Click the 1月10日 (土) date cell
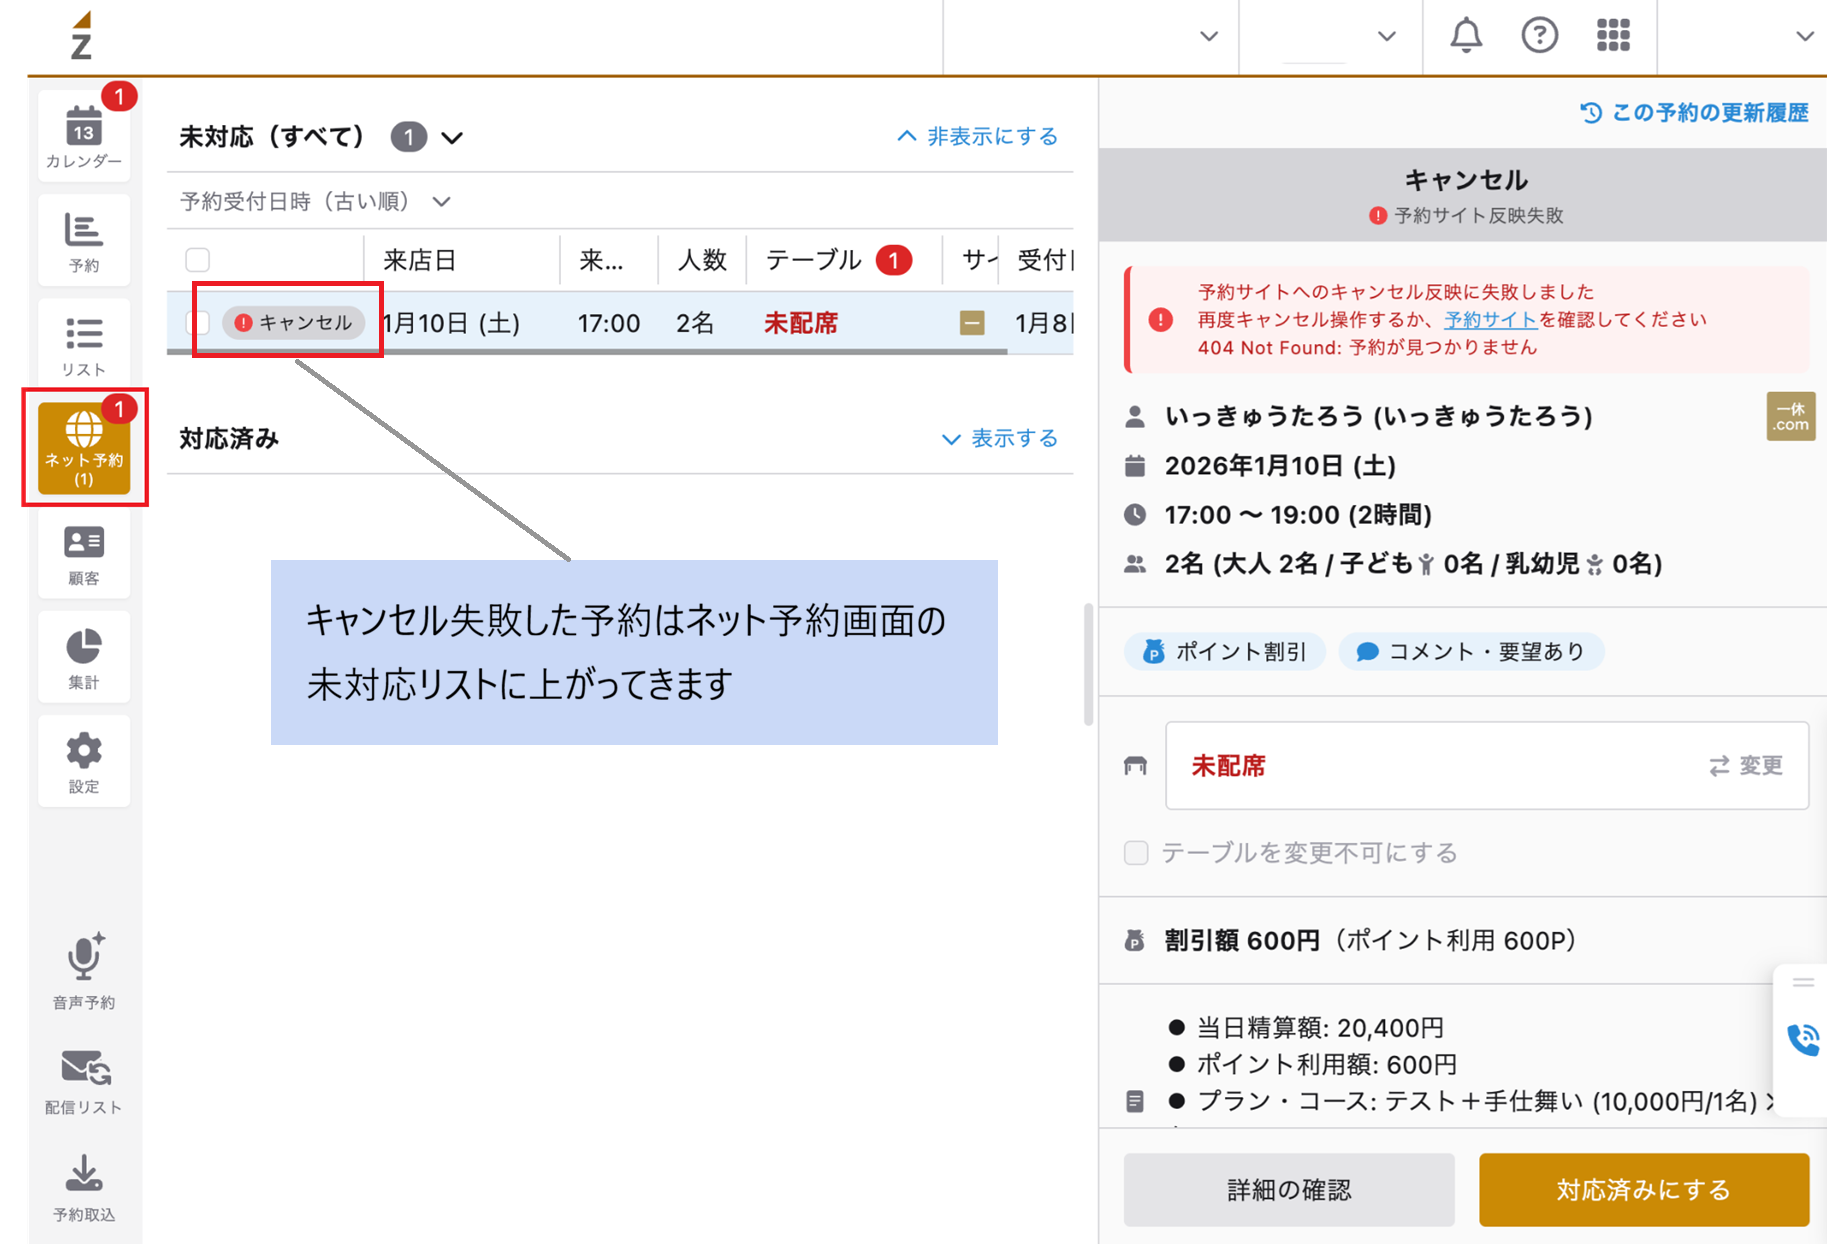This screenshot has width=1827, height=1244. (x=452, y=323)
